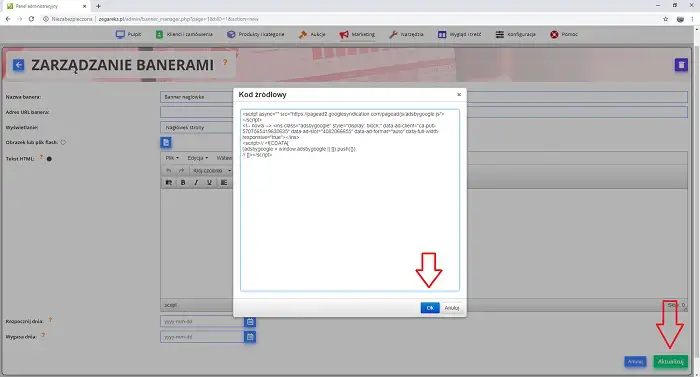Click the blue Anuluj button on the page

(x=635, y=361)
